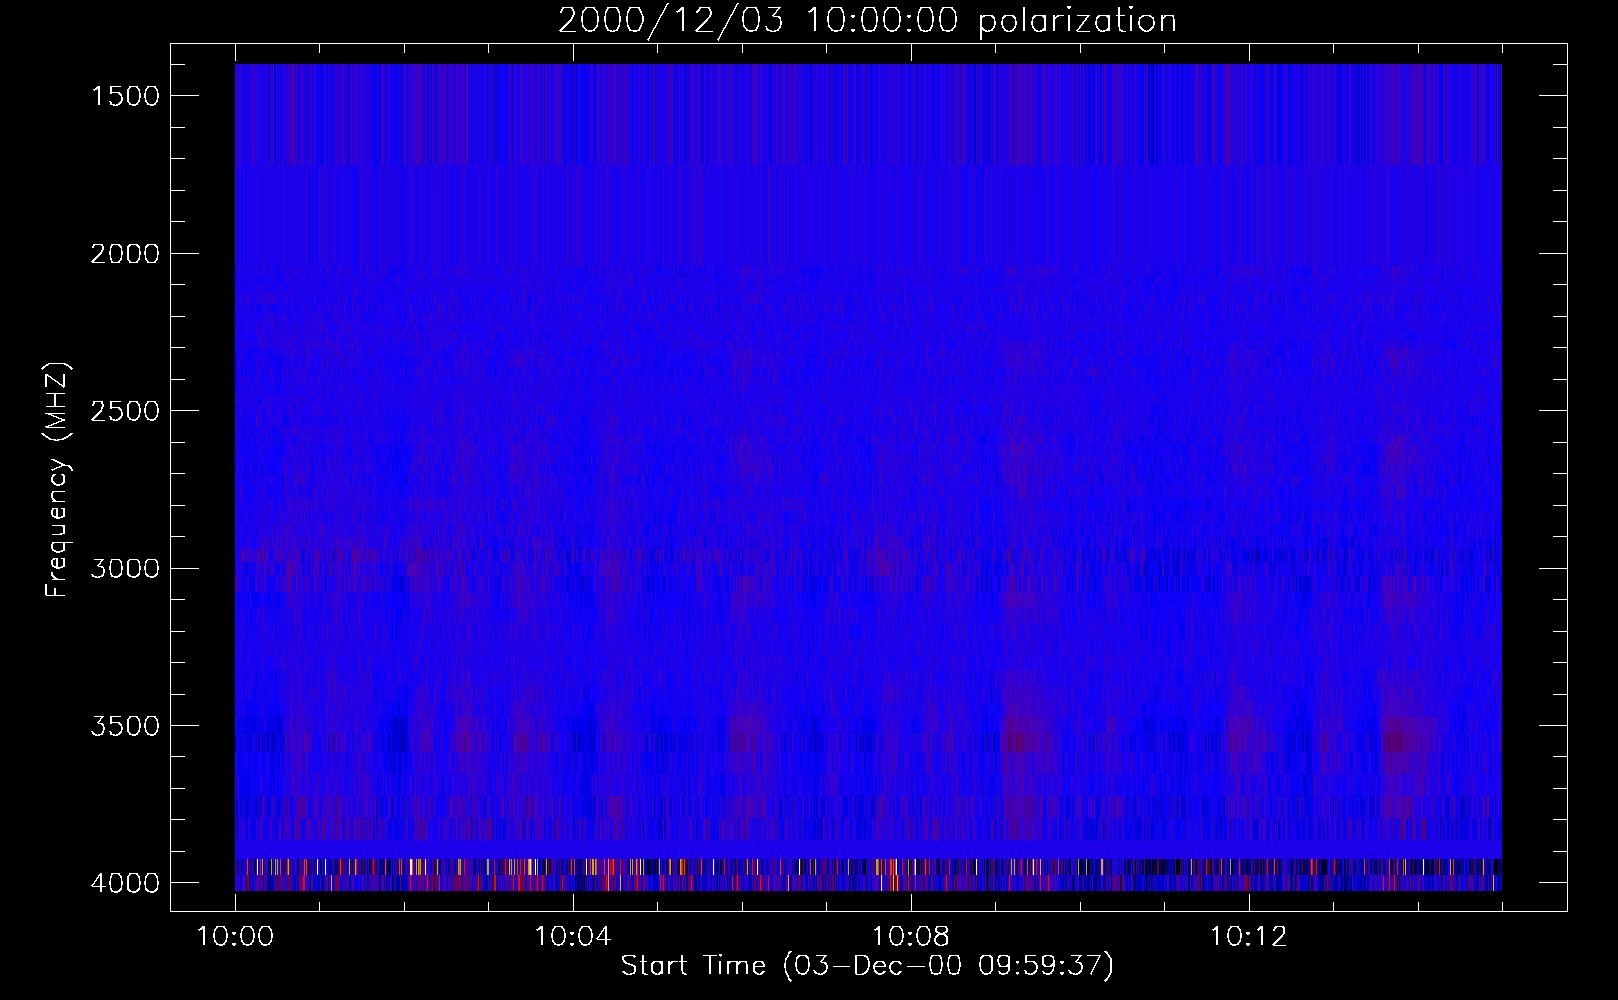Click the 'Frequency (MHZ)' axis label
The width and height of the screenshot is (1618, 1000).
(58, 481)
